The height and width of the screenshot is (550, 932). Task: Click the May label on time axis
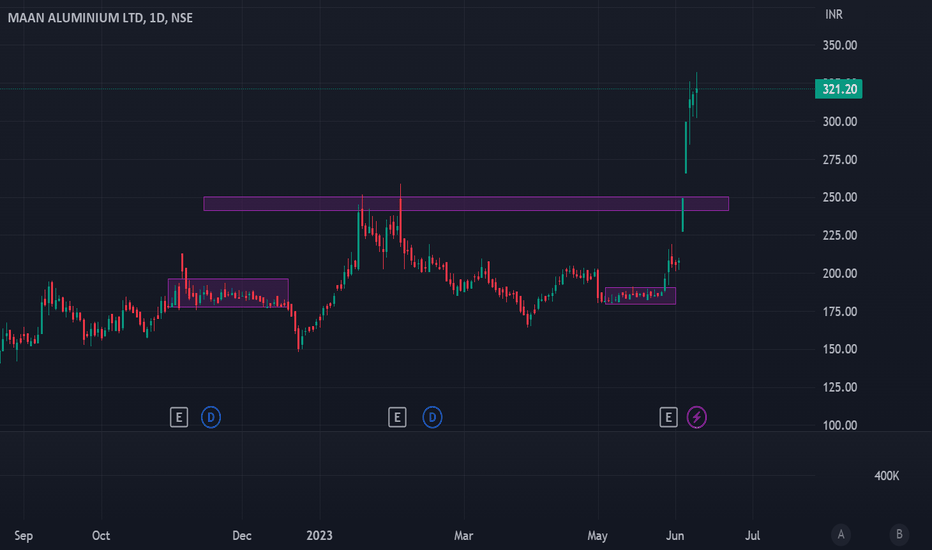597,536
